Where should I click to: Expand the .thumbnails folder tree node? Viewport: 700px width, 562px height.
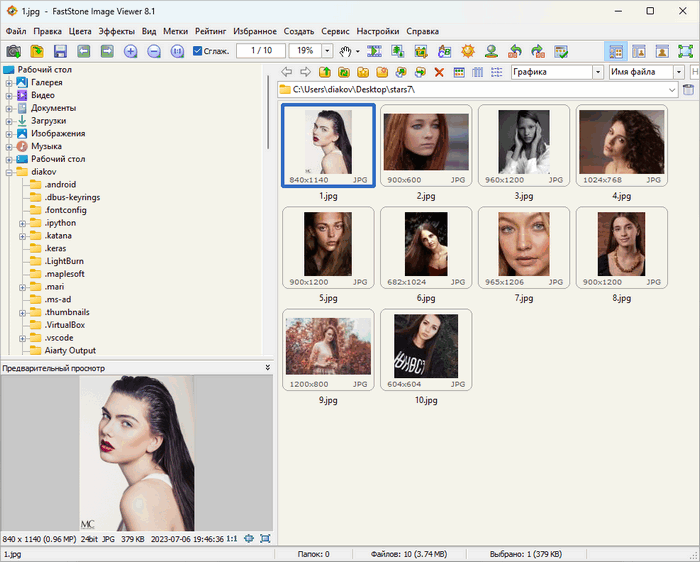pyautogui.click(x=22, y=313)
